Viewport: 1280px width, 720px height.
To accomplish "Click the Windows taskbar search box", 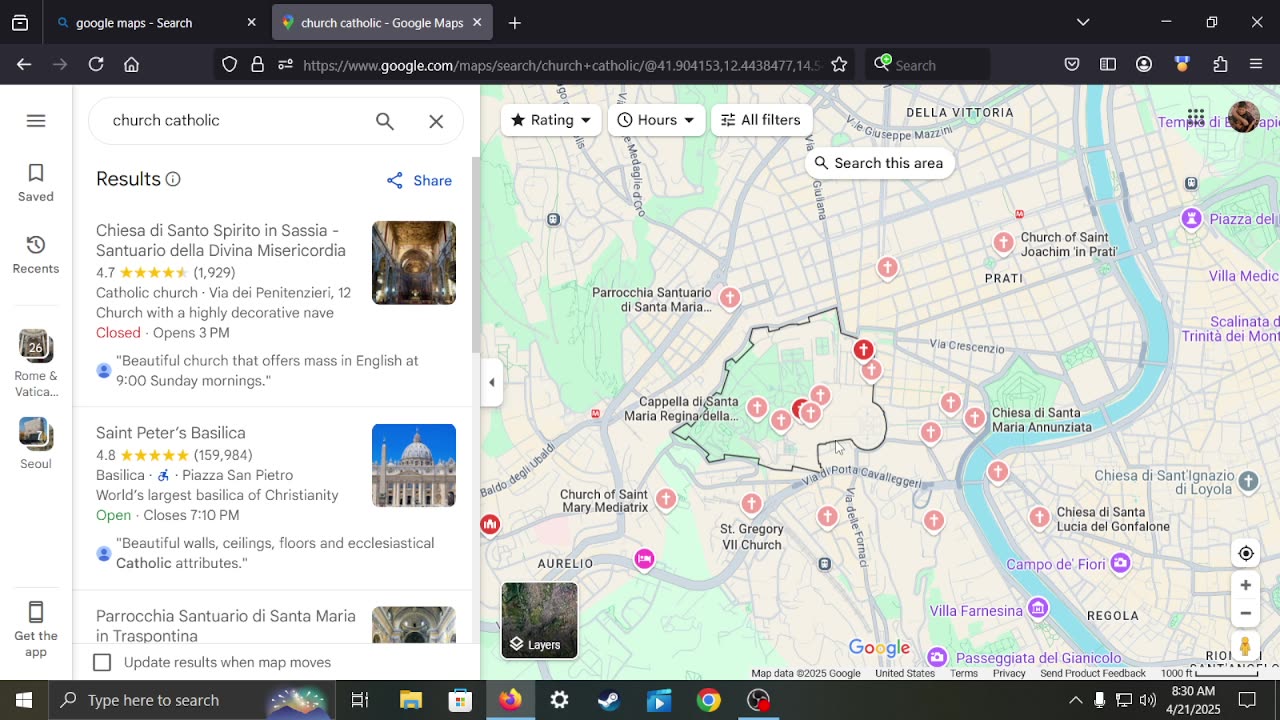I will point(192,700).
